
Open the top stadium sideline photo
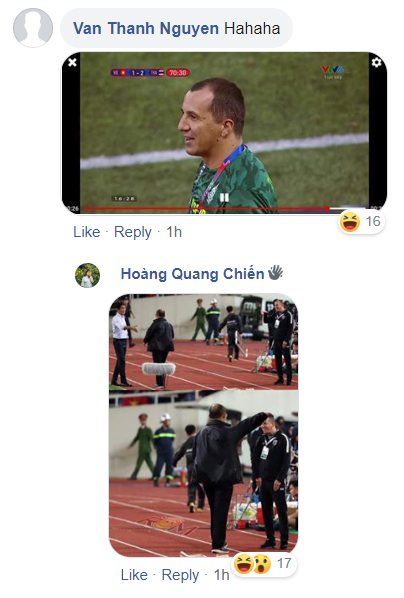click(204, 342)
